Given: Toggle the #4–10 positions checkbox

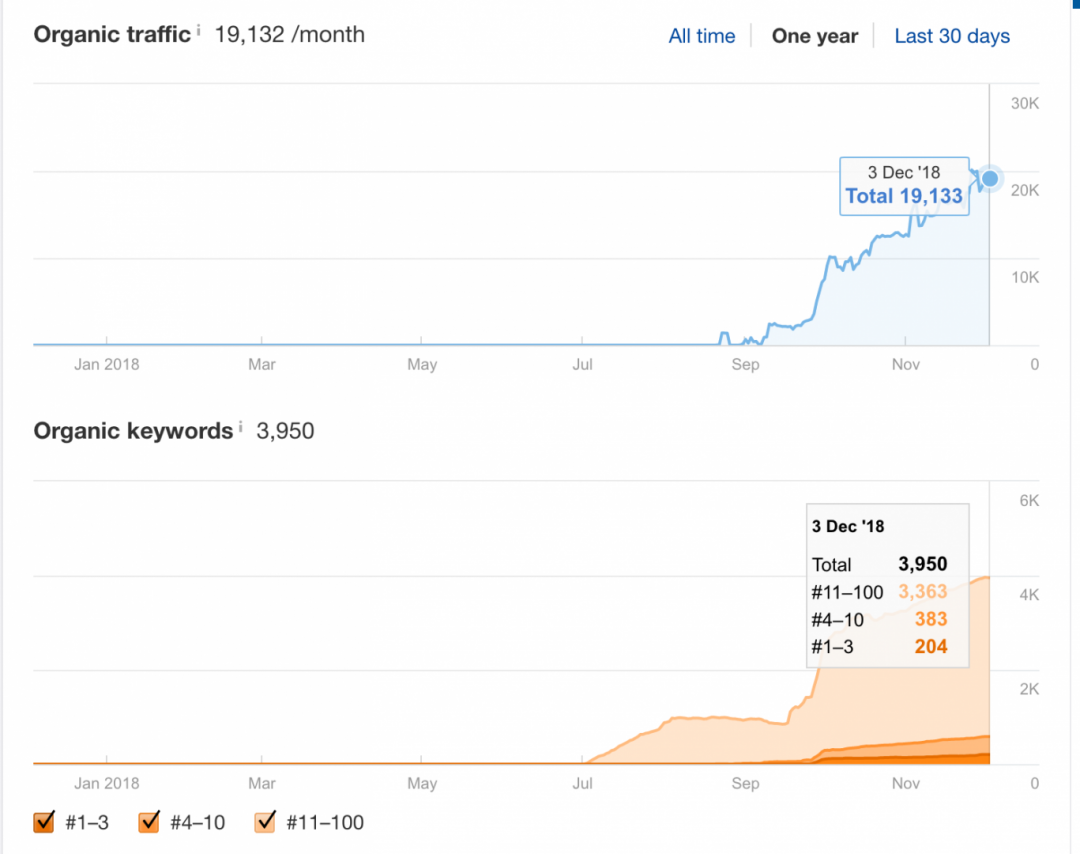Looking at the screenshot, I should pyautogui.click(x=150, y=822).
